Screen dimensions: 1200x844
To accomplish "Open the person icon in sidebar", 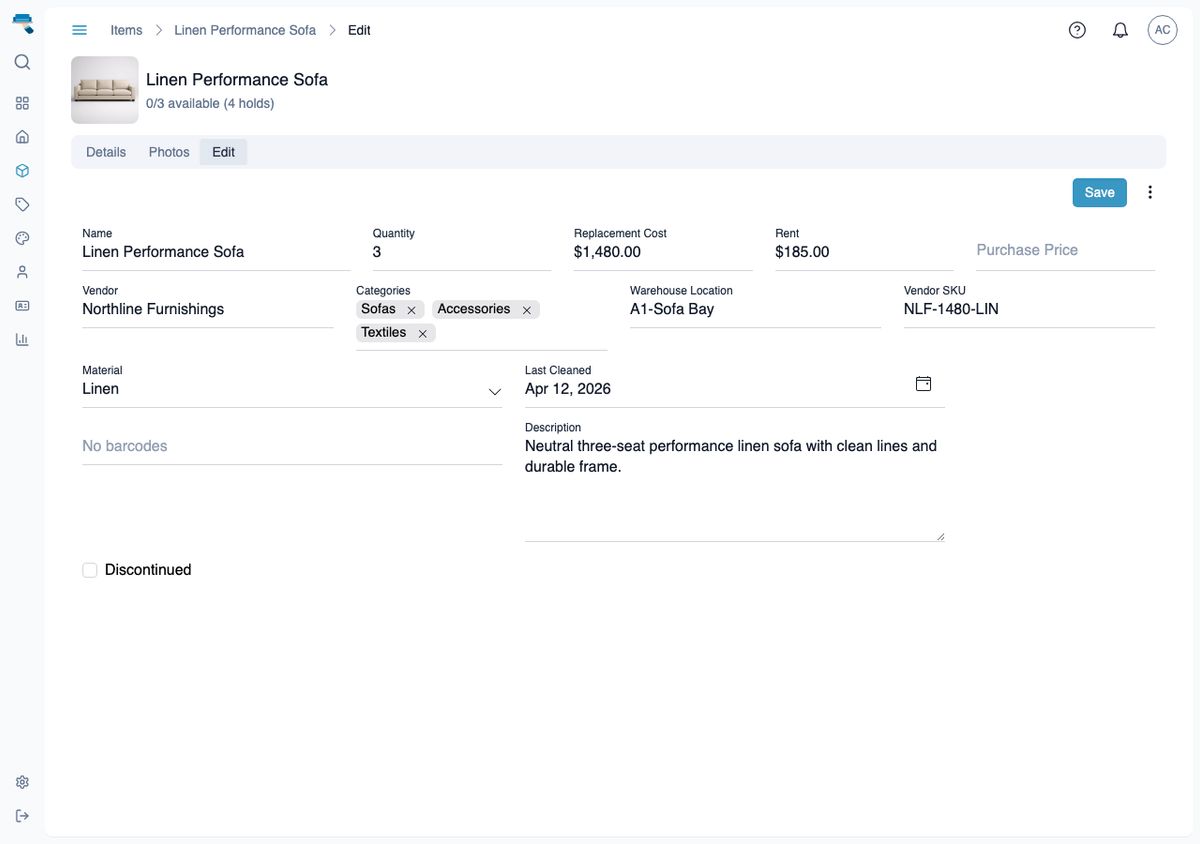I will 22,272.
